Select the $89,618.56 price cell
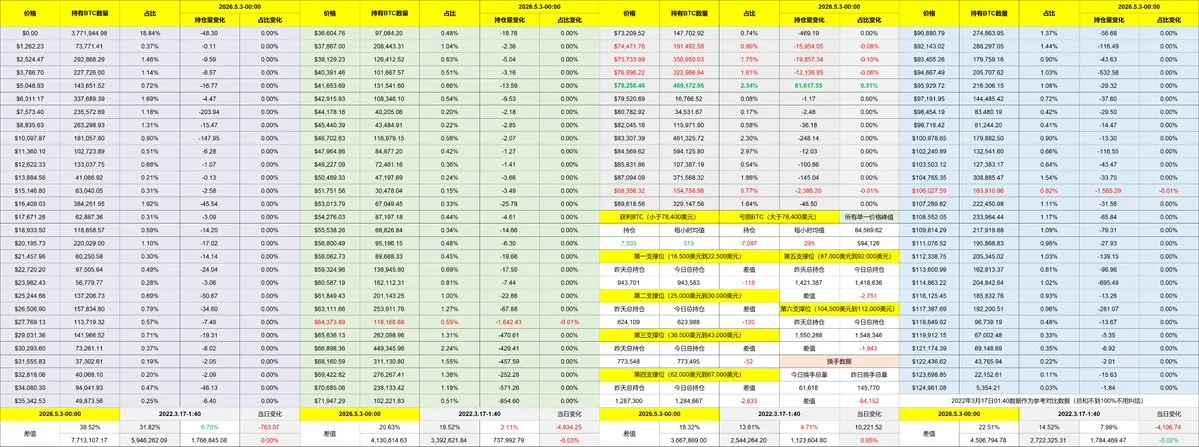1199x447 pixels. click(630, 205)
